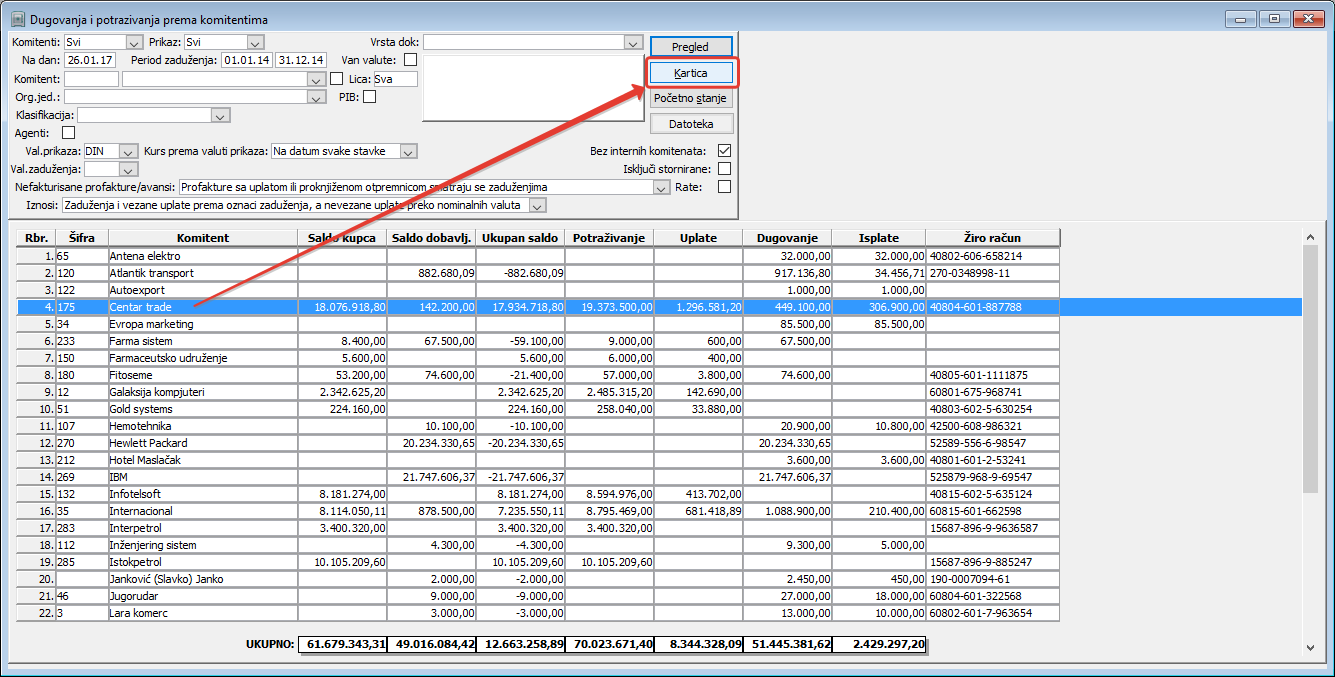
Task: Click the table scrollbar up arrow
Action: [1310, 238]
